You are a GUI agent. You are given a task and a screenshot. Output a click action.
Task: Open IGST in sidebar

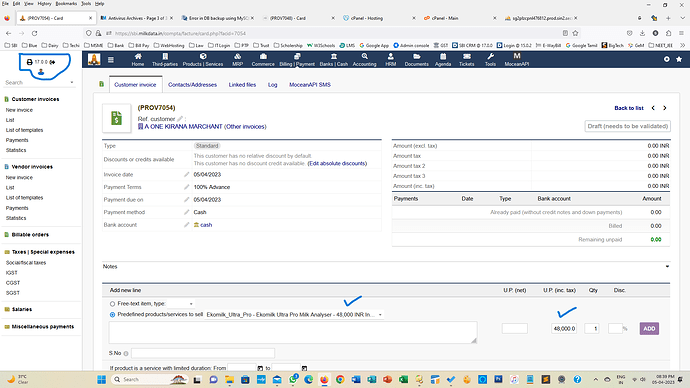11,273
